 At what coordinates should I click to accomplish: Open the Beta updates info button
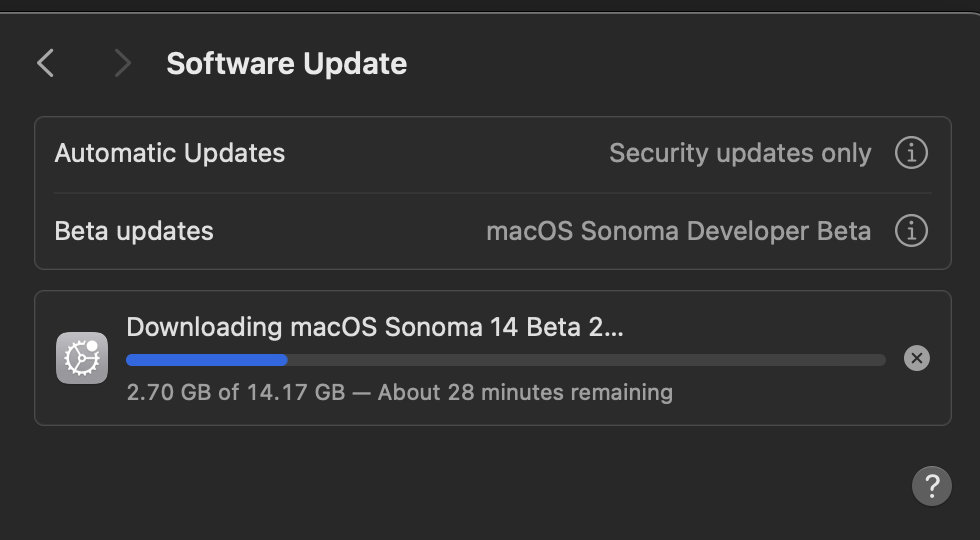point(910,231)
